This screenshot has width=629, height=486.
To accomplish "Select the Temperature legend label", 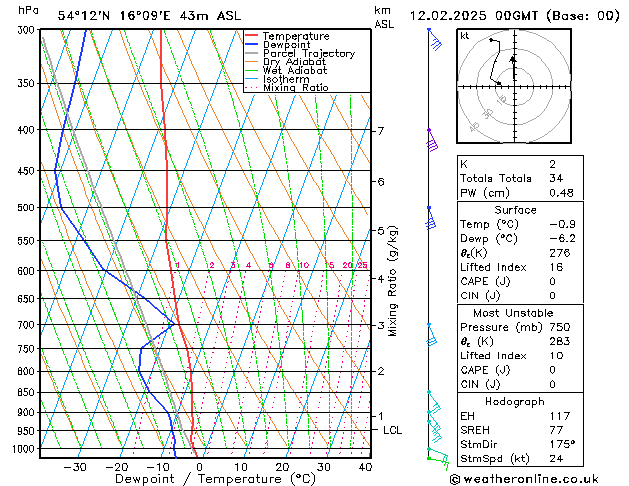I will [x=296, y=36].
